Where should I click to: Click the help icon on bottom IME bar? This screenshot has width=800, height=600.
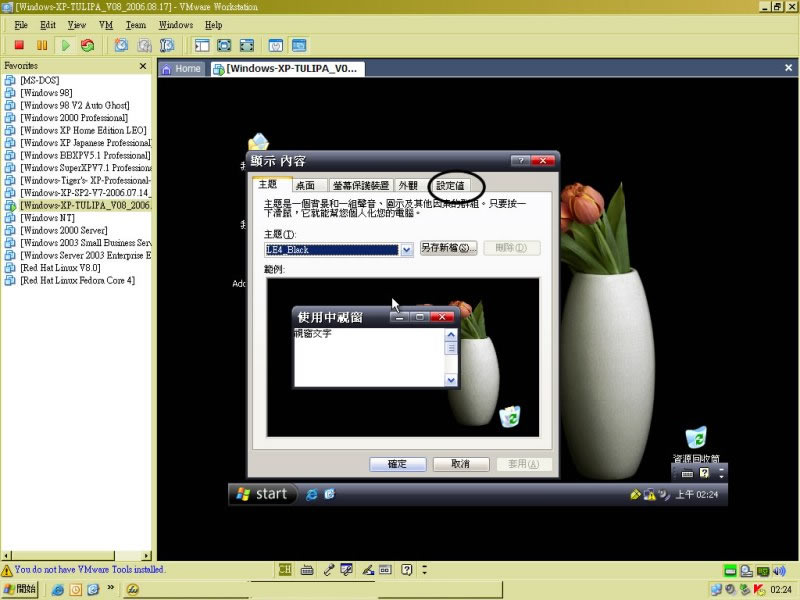tap(406, 569)
